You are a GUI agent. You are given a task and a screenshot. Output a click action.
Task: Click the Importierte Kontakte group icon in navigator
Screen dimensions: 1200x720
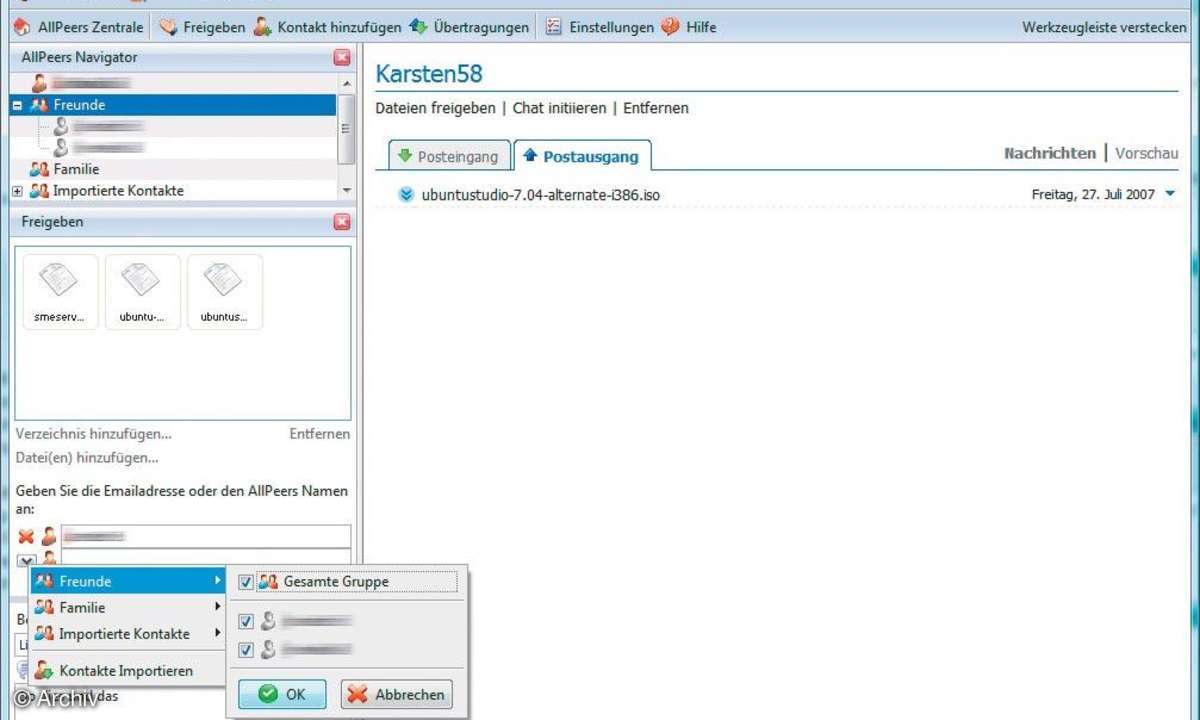[x=39, y=190]
